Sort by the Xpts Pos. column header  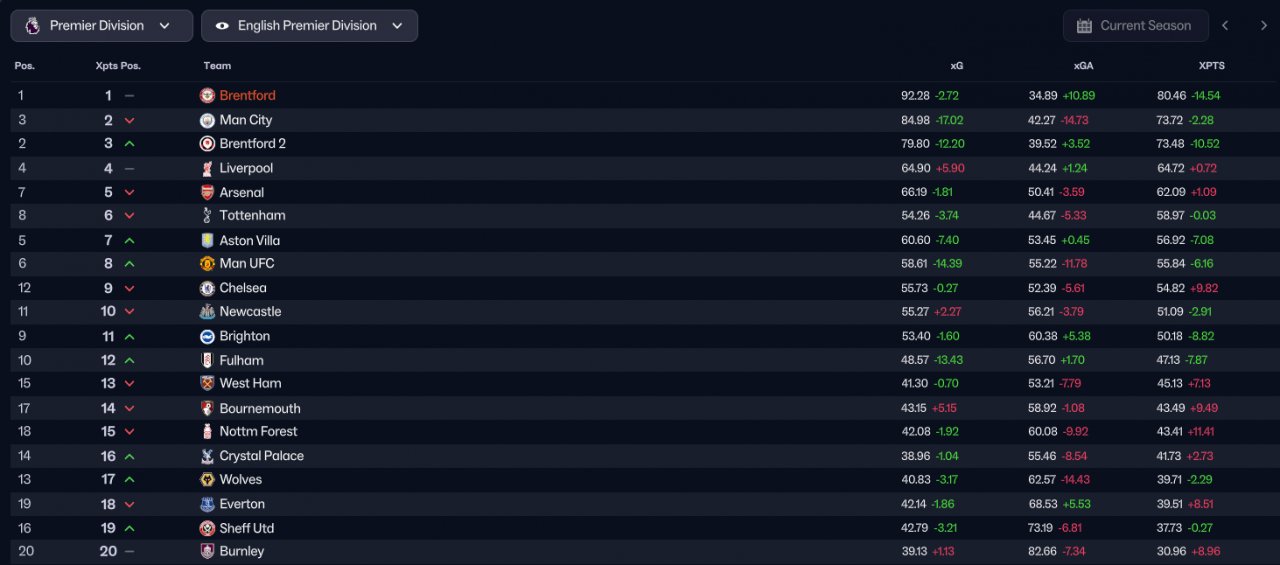point(118,66)
